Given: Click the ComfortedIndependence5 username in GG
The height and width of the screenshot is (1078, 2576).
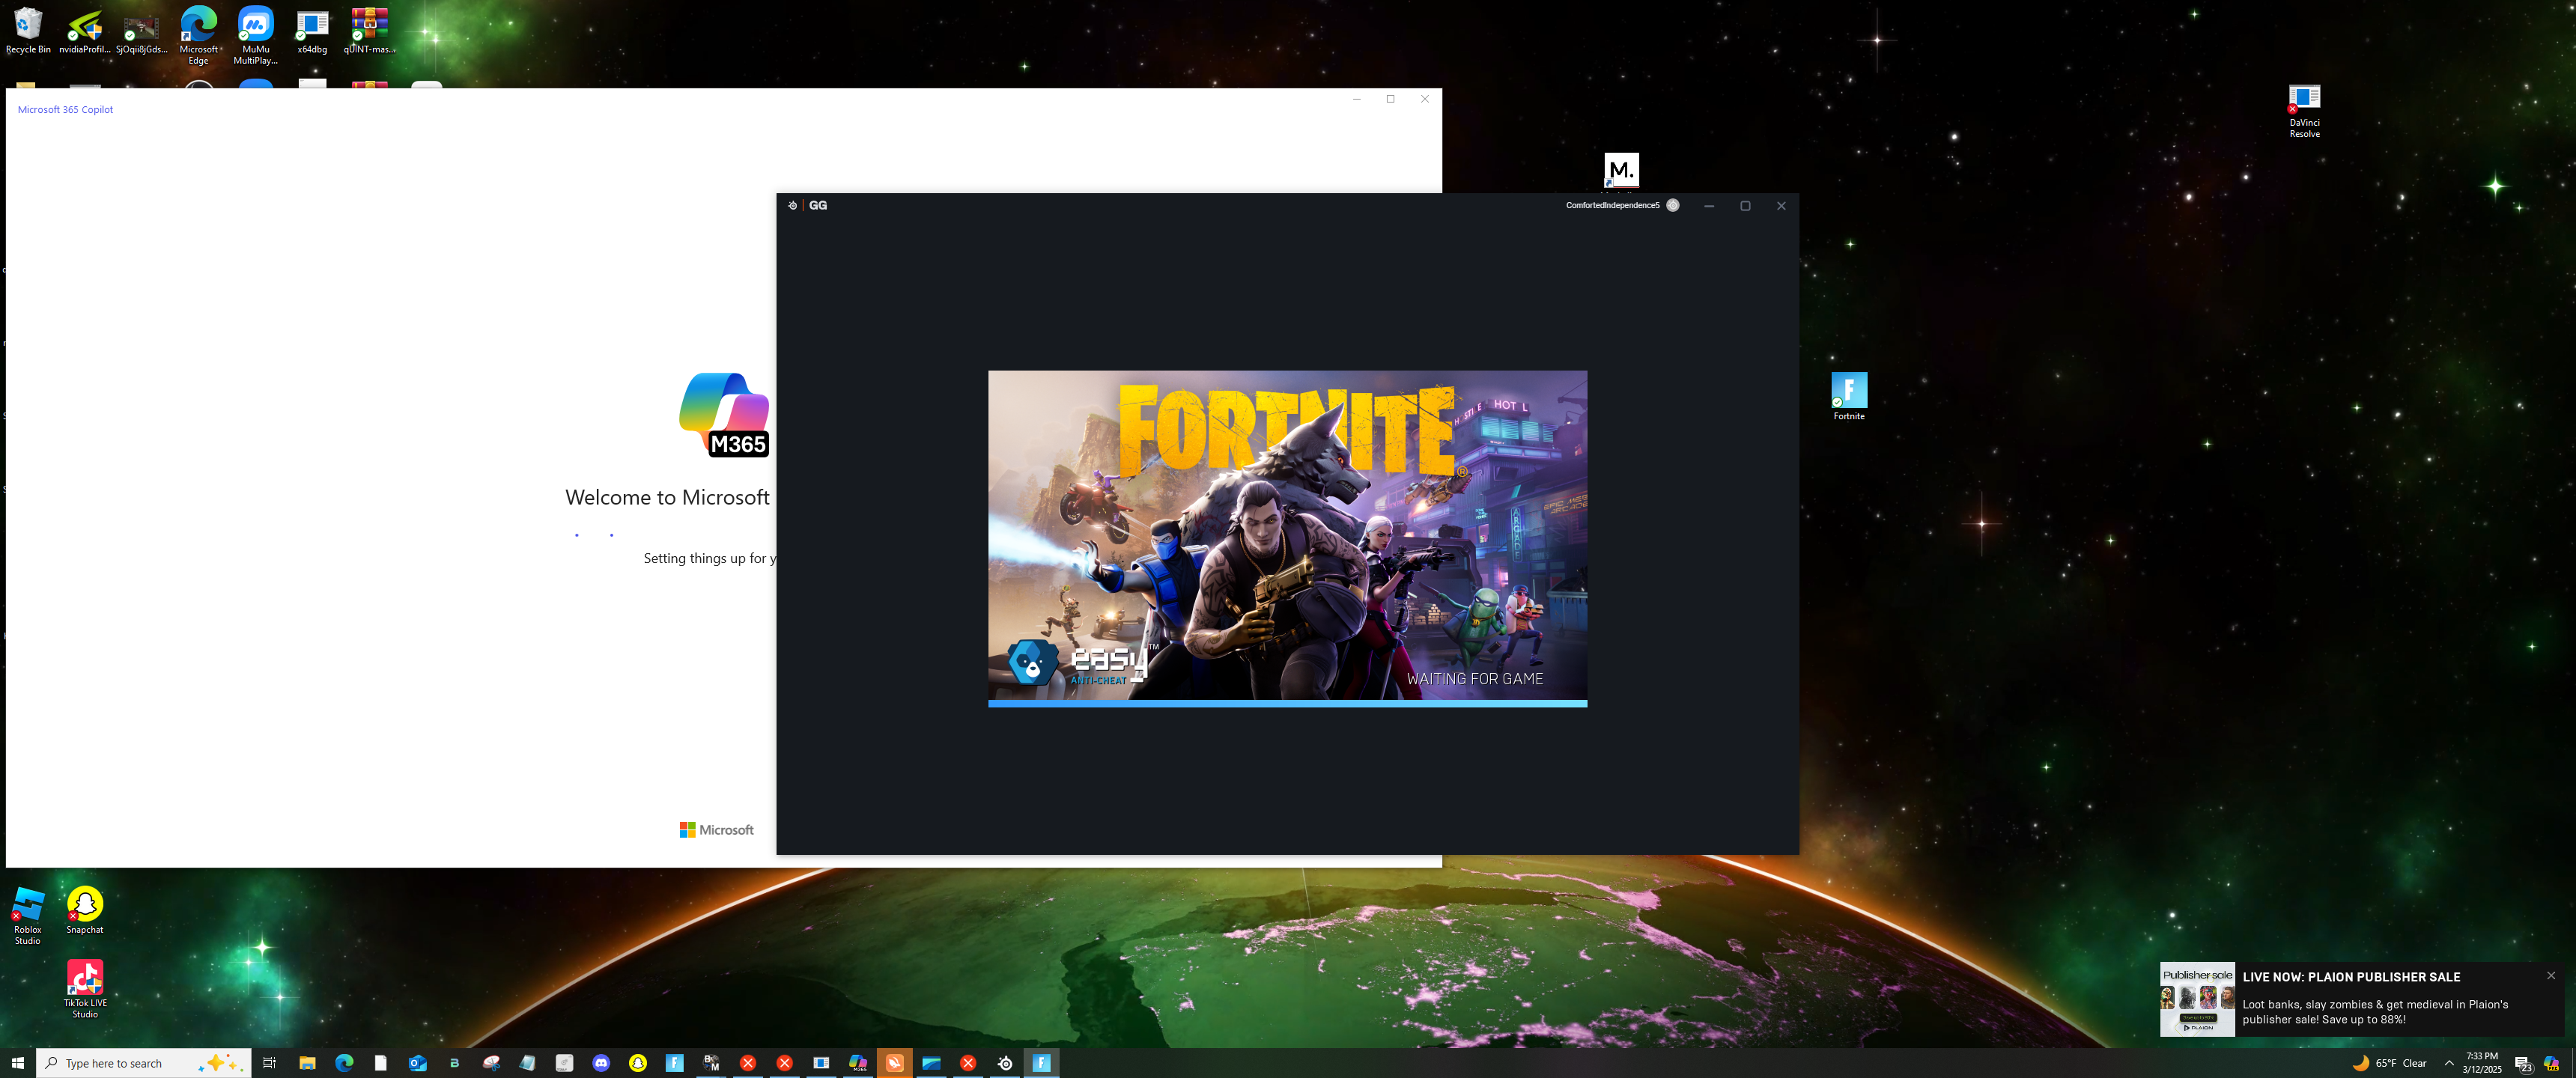Looking at the screenshot, I should pyautogui.click(x=1612, y=205).
